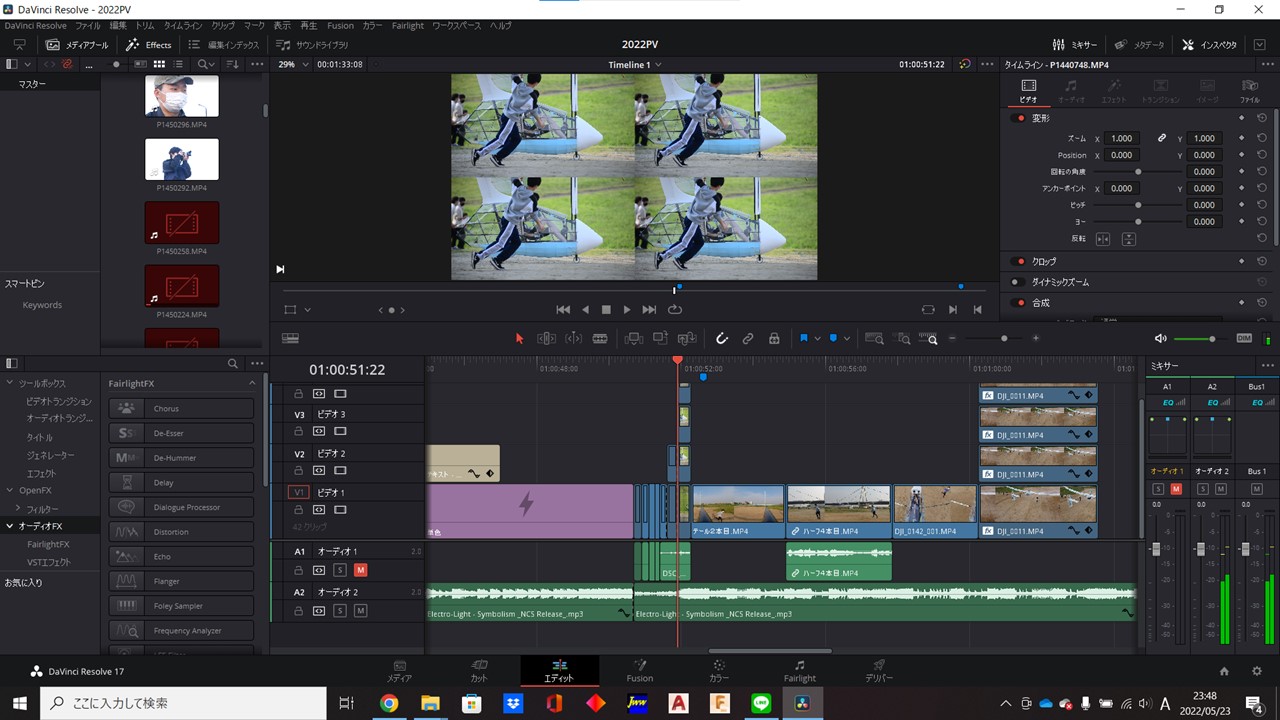Image resolution: width=1280 pixels, height=720 pixels.
Task: Click the horizontal flip icon in 反転
Action: coord(1103,239)
